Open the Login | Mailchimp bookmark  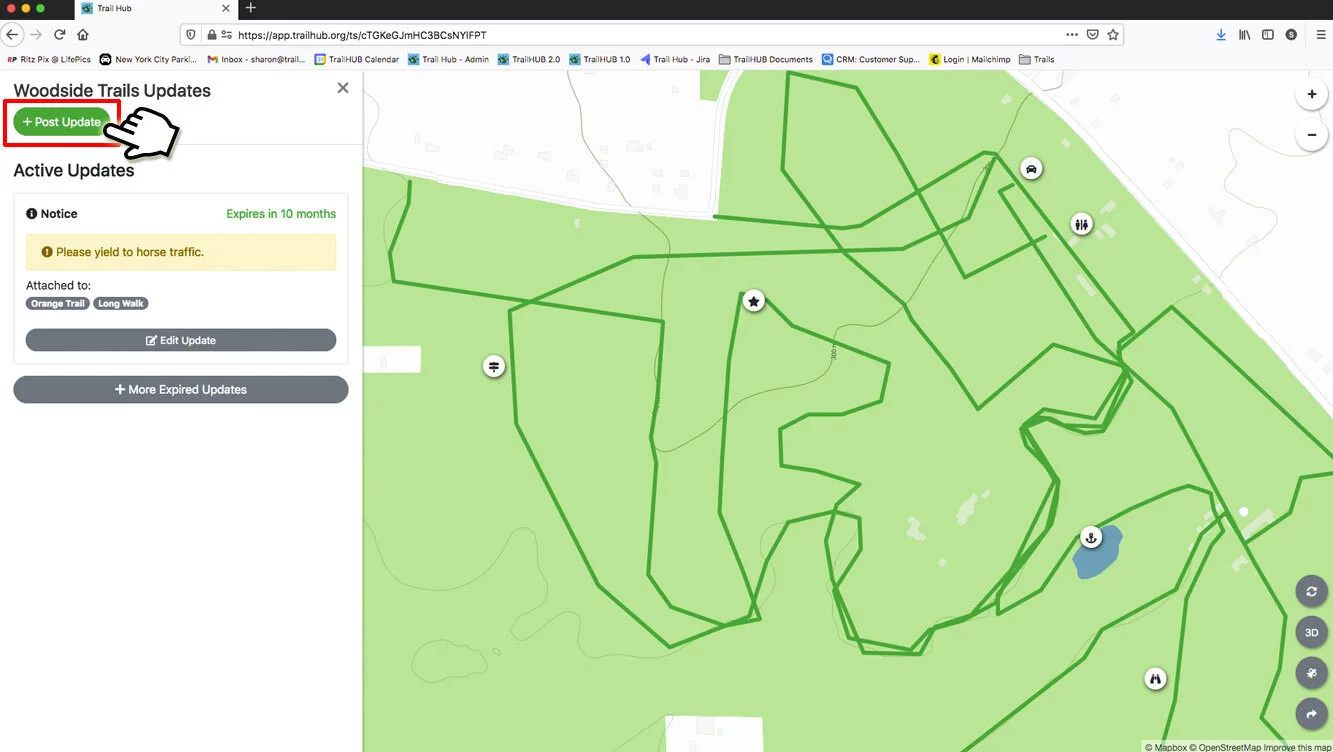coord(969,60)
